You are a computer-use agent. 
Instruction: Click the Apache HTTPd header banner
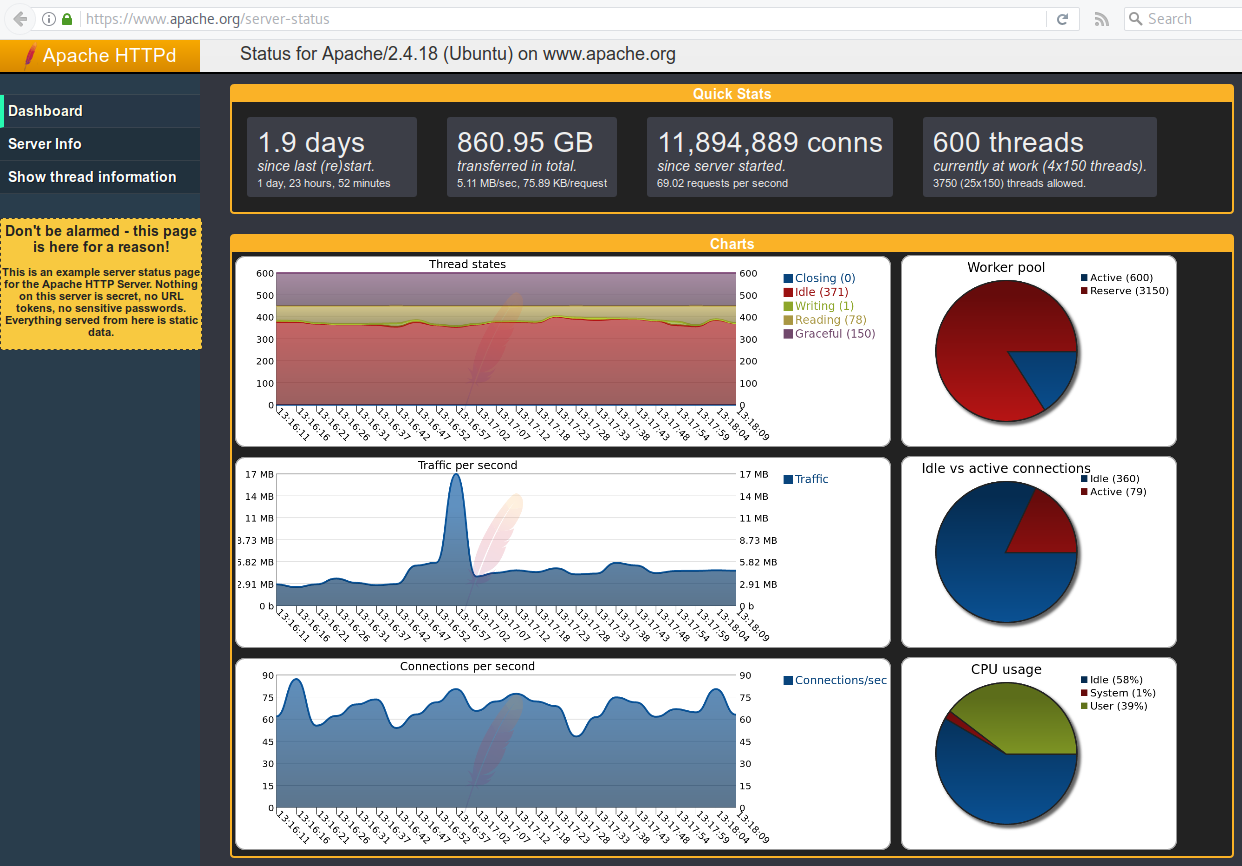pyautogui.click(x=100, y=56)
